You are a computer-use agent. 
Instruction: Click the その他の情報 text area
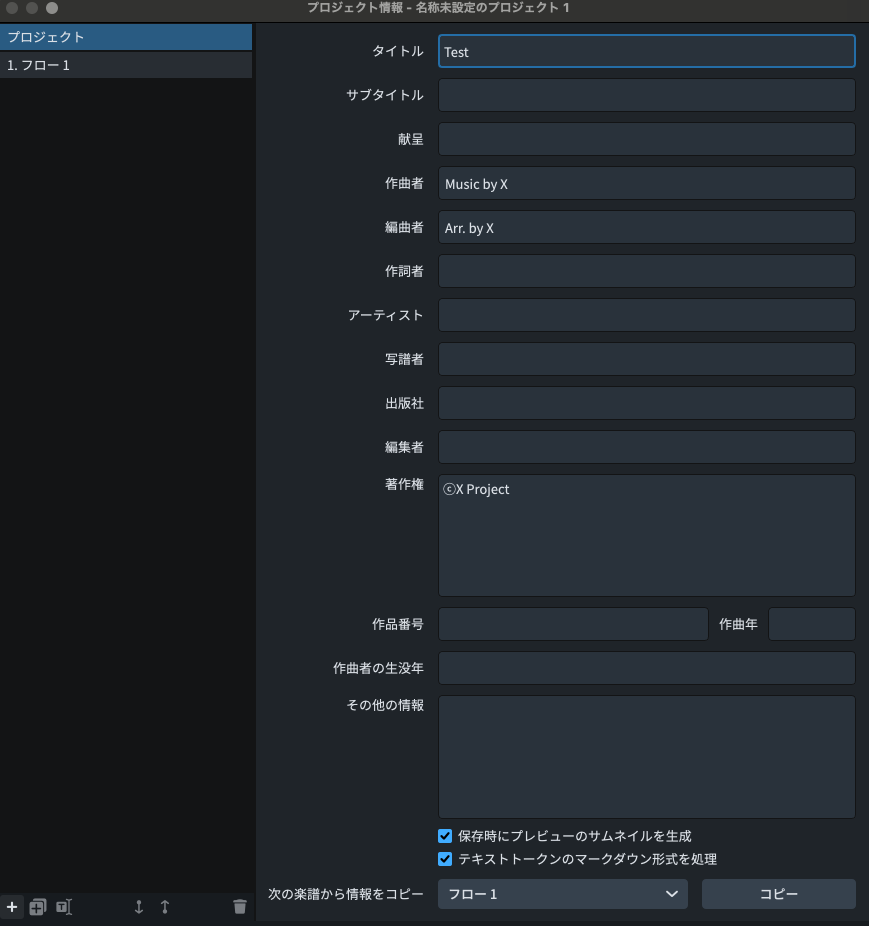click(x=646, y=757)
